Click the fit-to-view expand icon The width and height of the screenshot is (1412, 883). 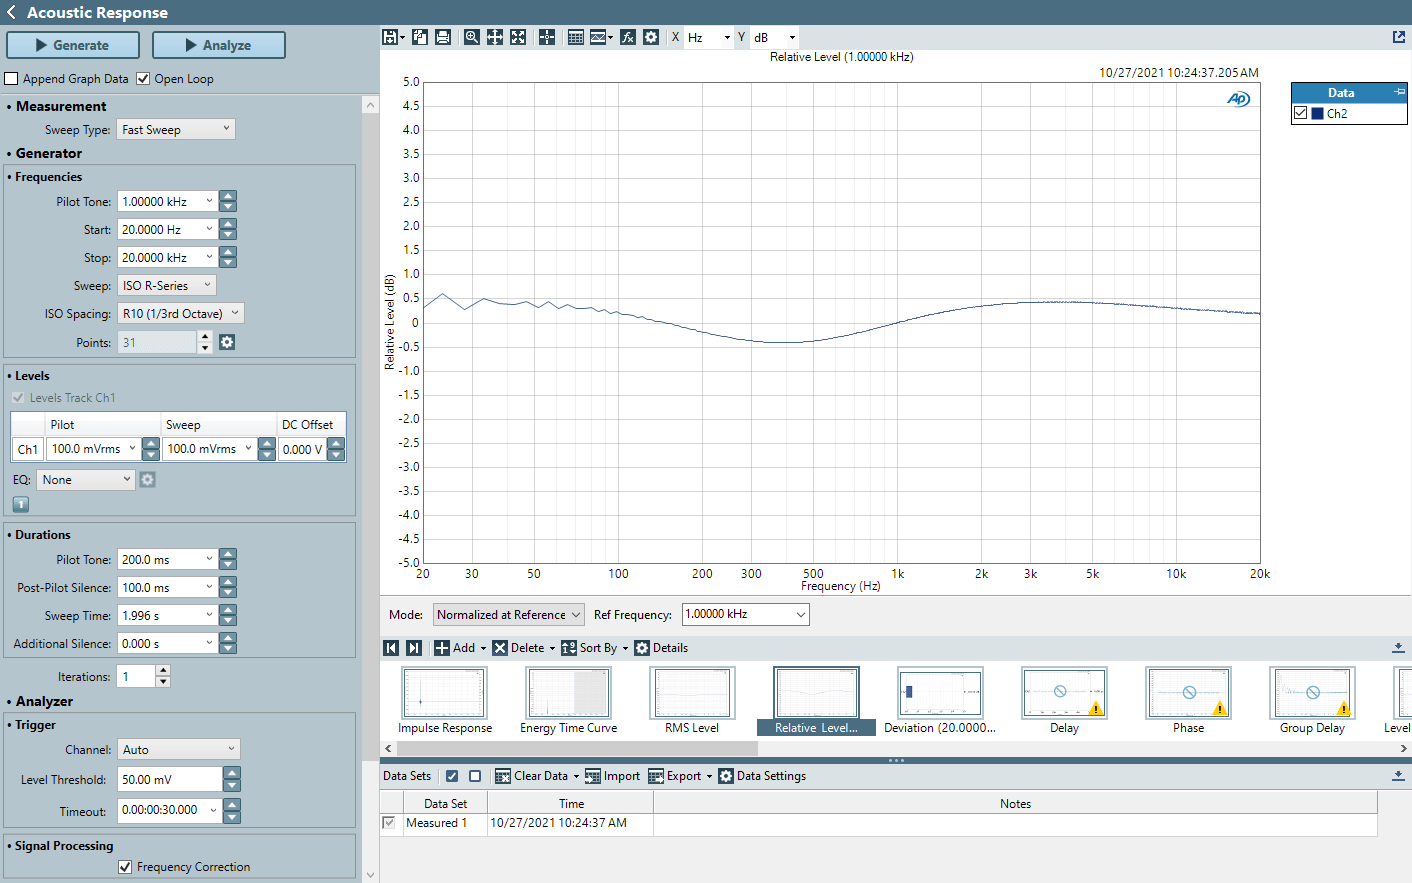pyautogui.click(x=518, y=37)
